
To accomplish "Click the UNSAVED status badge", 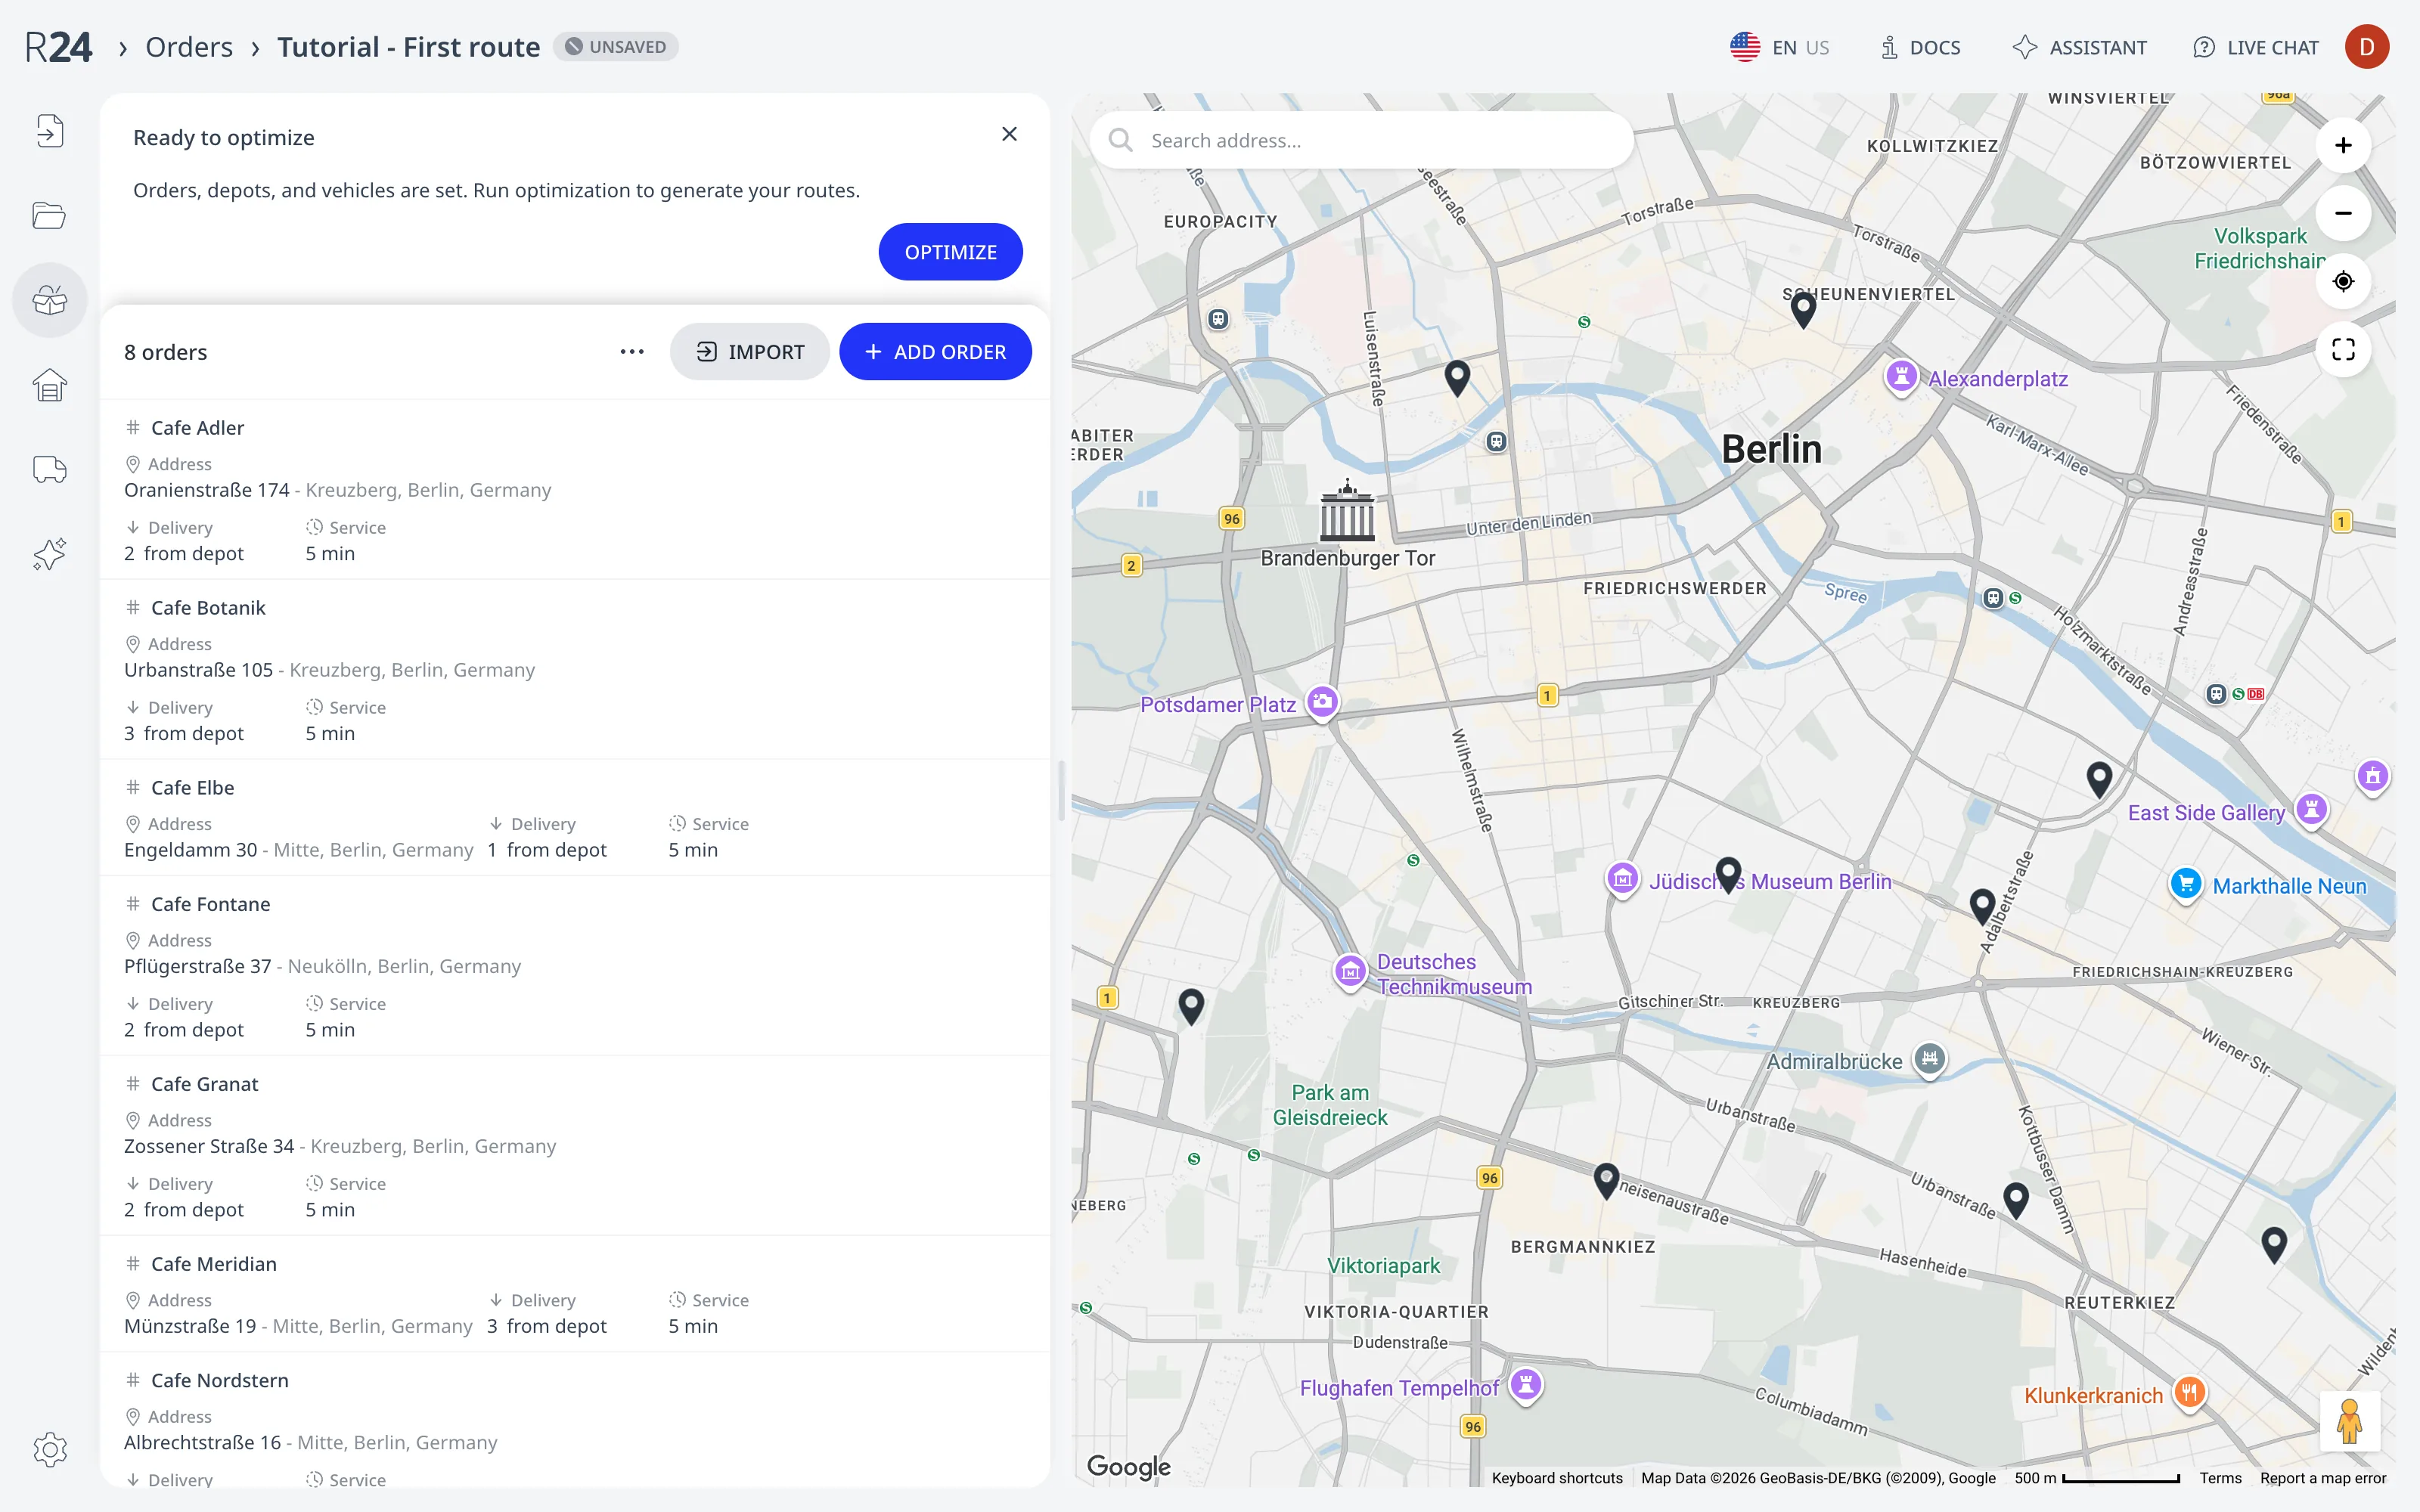I will [616, 47].
